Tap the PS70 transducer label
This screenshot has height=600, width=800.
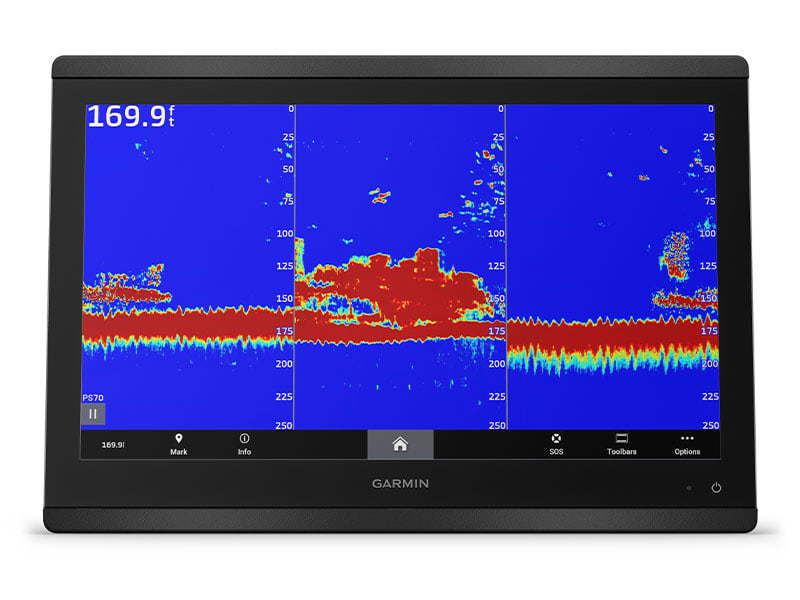click(92, 397)
